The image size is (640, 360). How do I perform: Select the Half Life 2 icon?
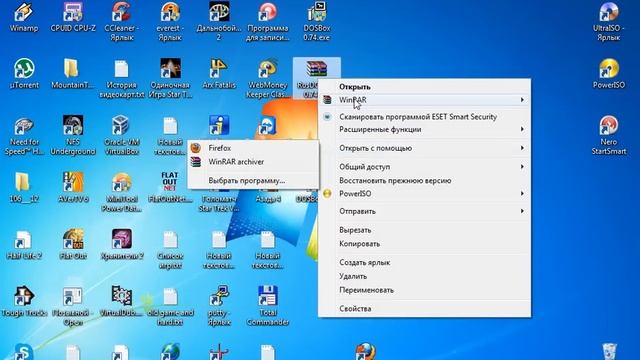click(x=24, y=245)
